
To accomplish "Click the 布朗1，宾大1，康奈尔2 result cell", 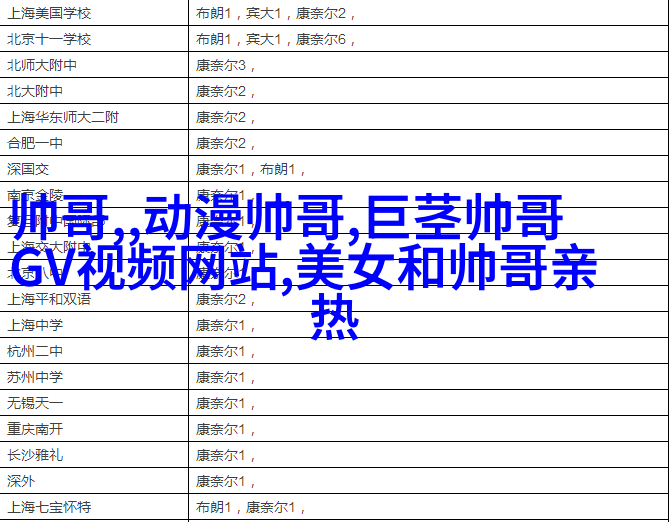I will click(x=428, y=13).
